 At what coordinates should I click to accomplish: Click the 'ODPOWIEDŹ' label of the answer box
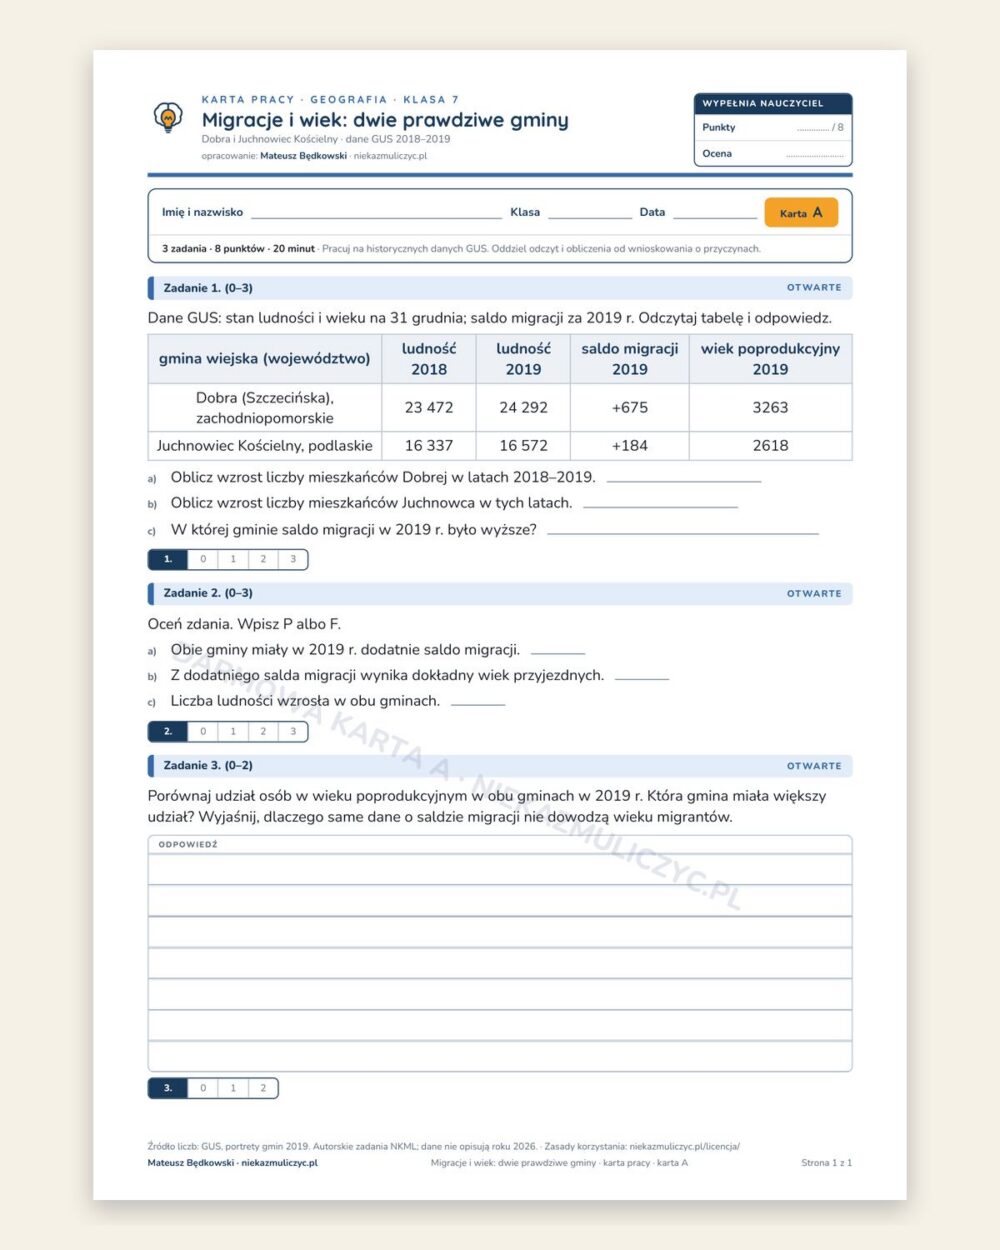point(188,845)
